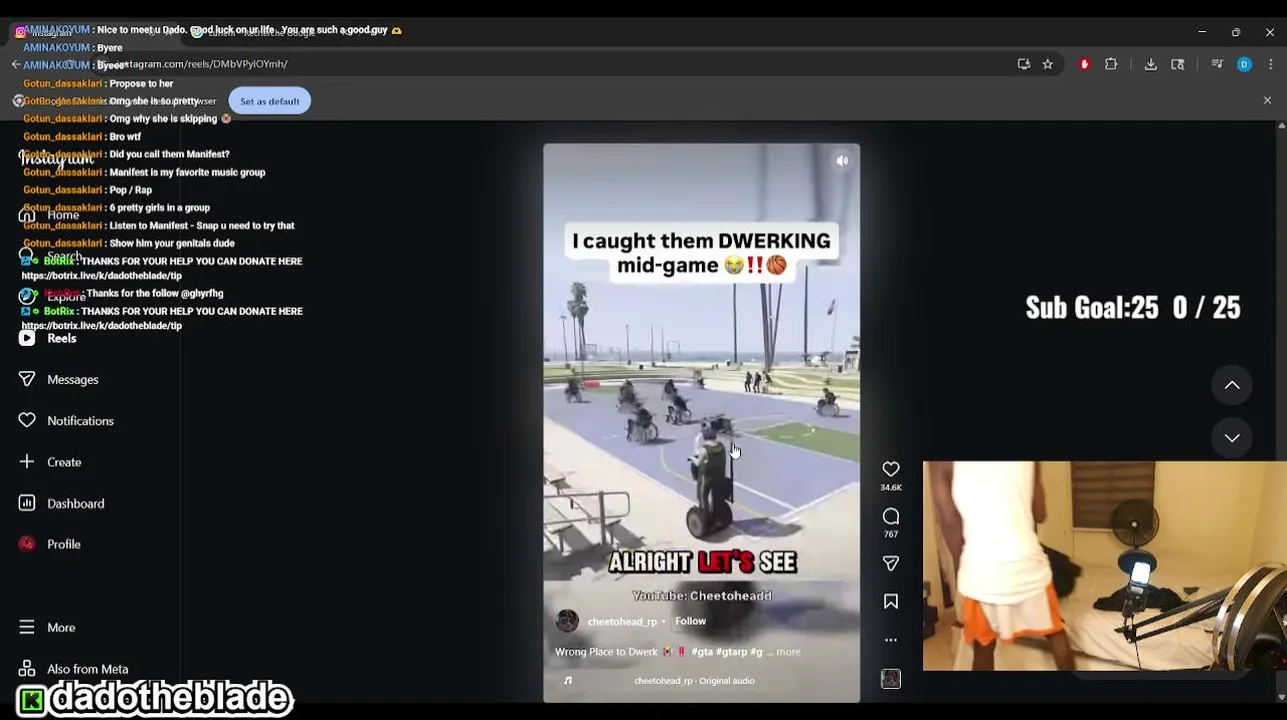Open Notifications in the Instagram sidebar
Viewport: 1287px width, 720px height.
point(80,421)
